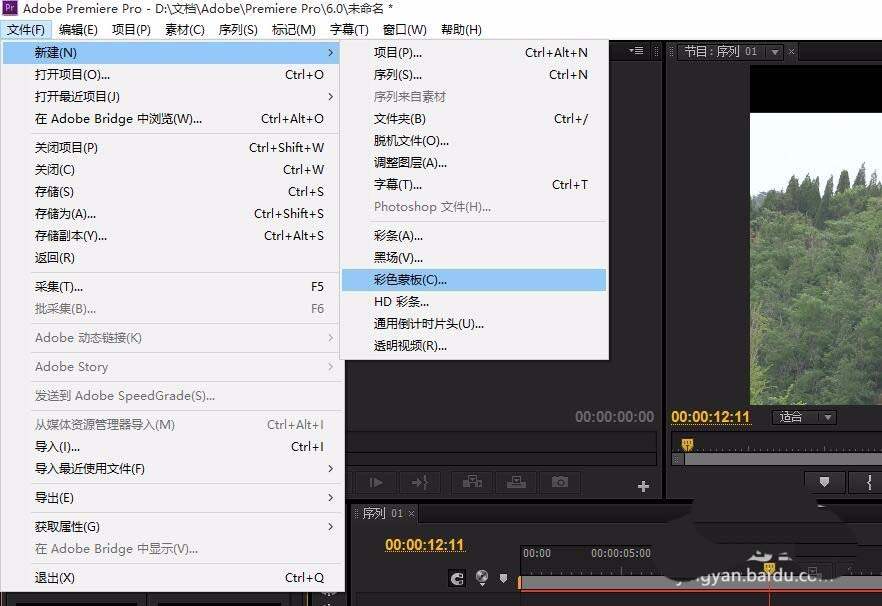
Task: Open the source panel flyout menu icon
Action: tap(636, 51)
